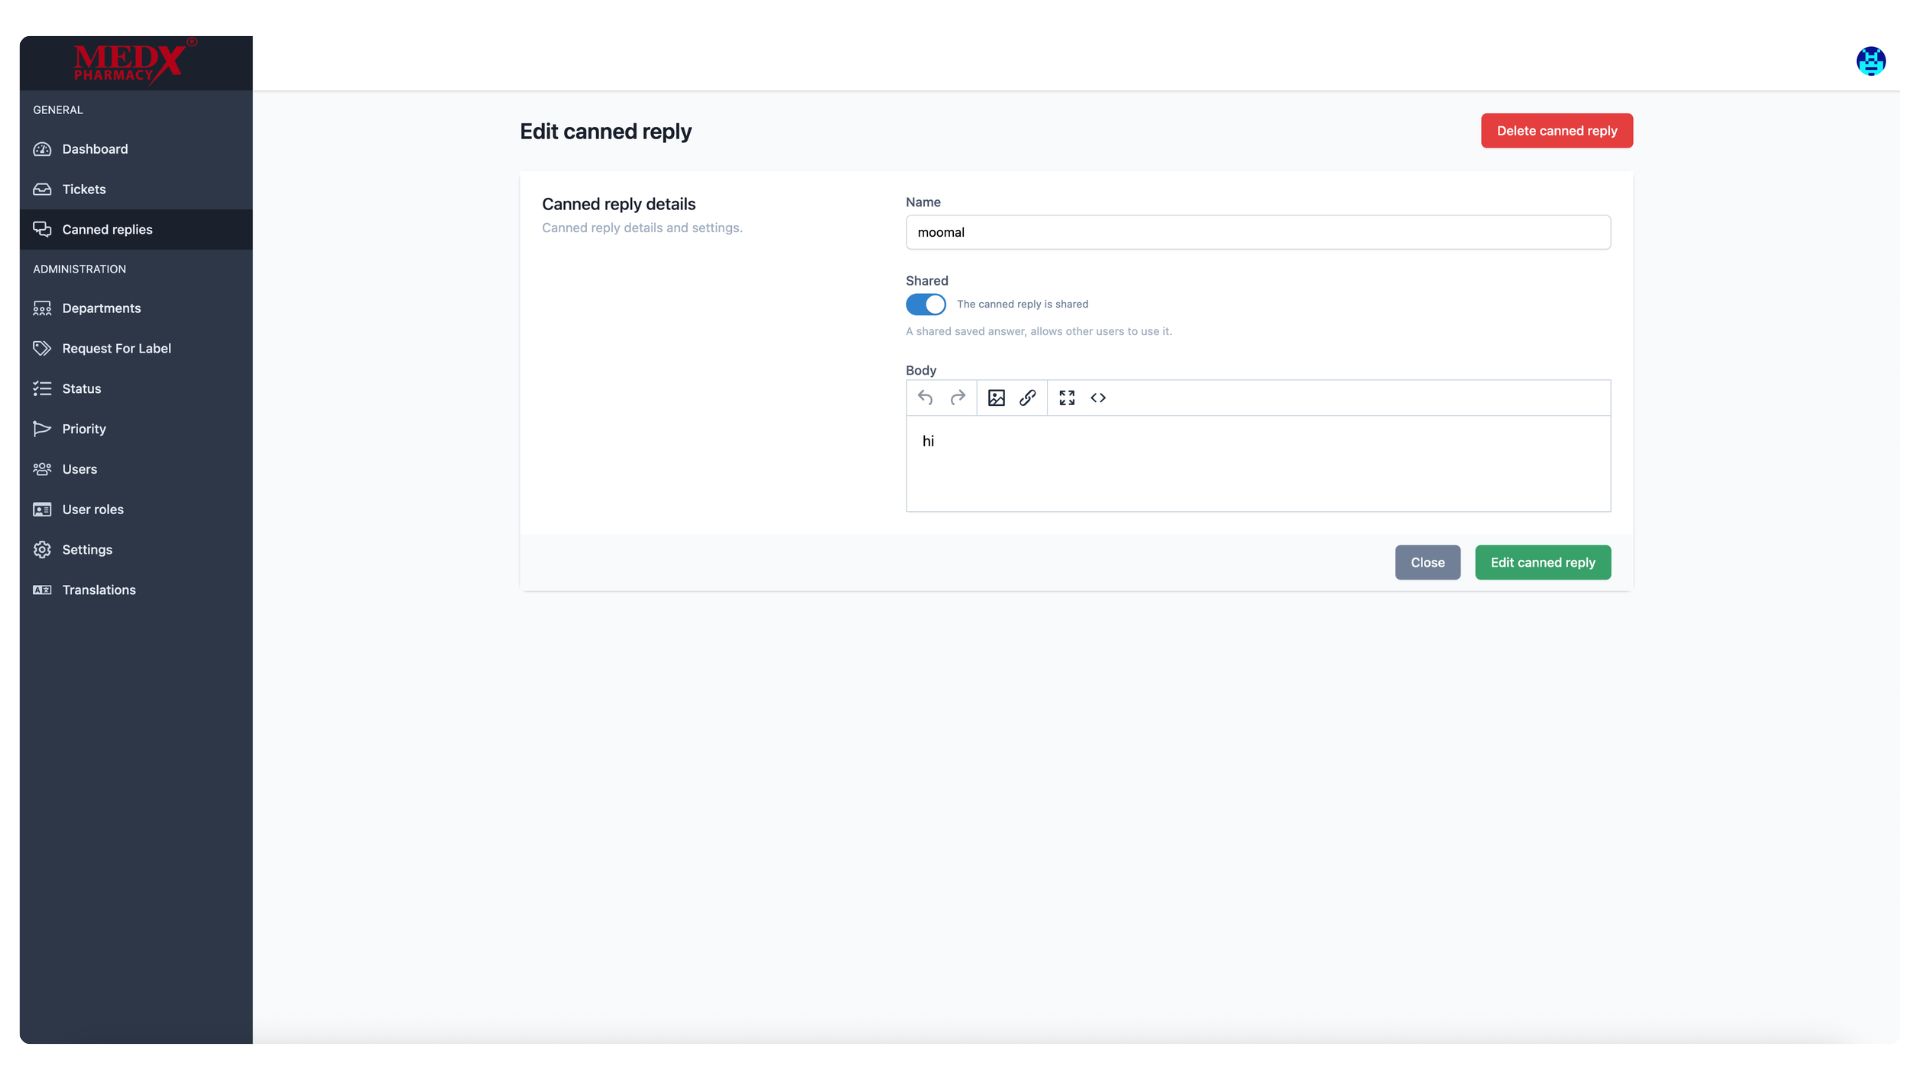Viewport: 1920px width, 1080px height.
Task: Click the 'Edit canned reply' page heading
Action: pyautogui.click(x=605, y=131)
